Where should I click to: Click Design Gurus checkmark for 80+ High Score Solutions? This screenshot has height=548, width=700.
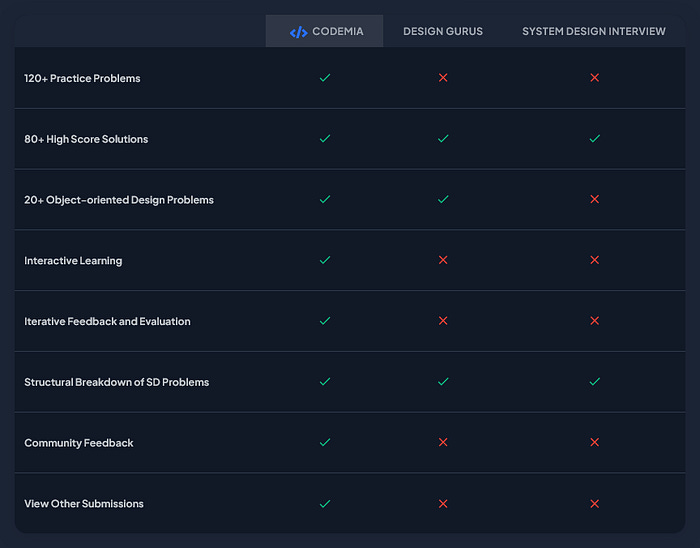click(x=443, y=138)
